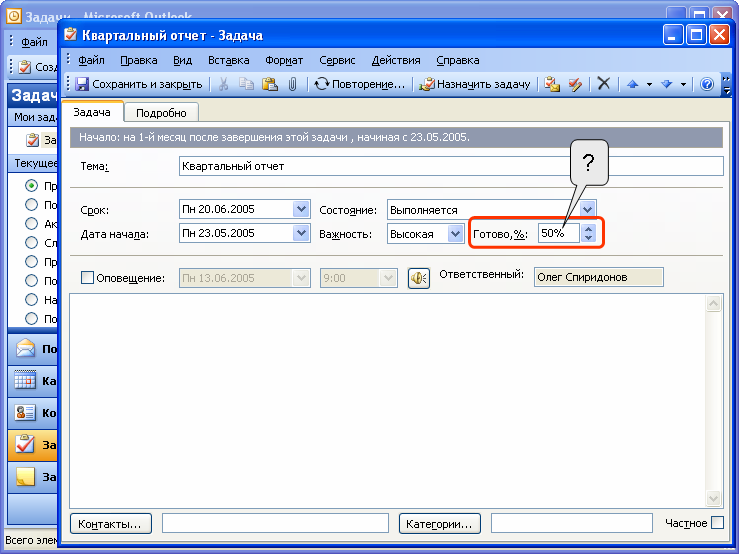
Task: Open the Вид menu
Action: (182, 60)
